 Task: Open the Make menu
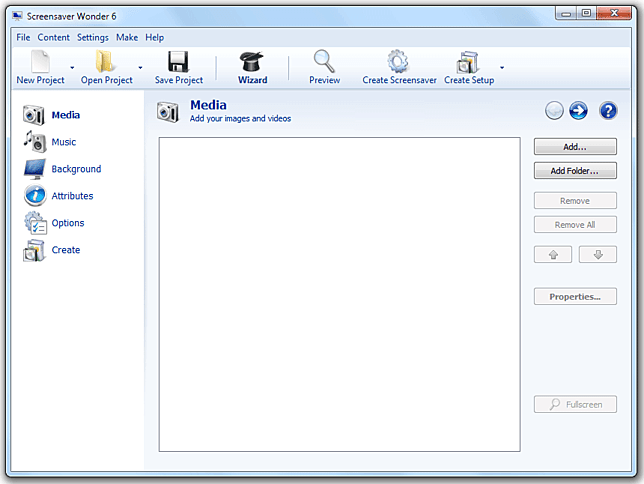pyautogui.click(x=127, y=37)
